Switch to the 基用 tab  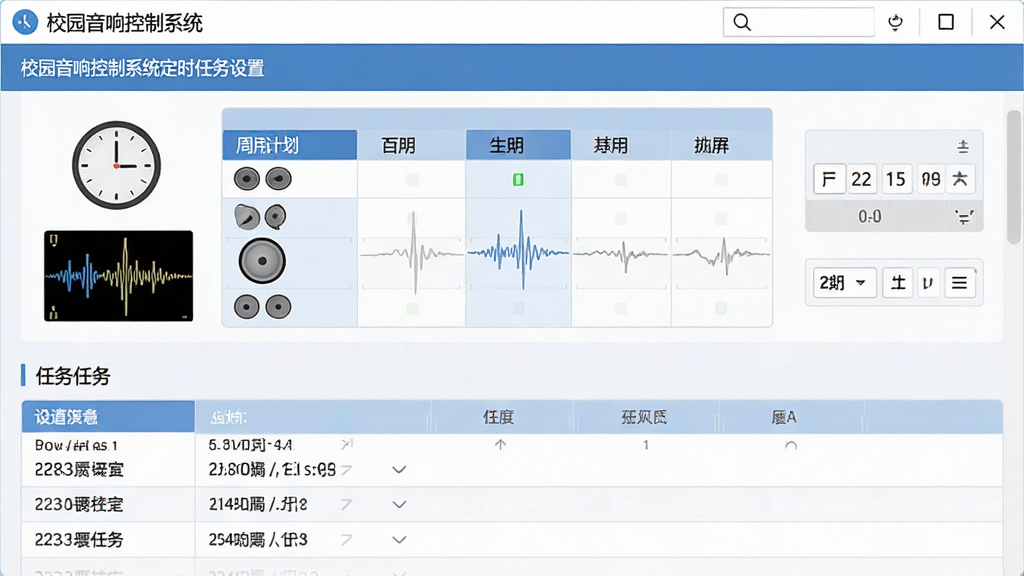coord(621,145)
